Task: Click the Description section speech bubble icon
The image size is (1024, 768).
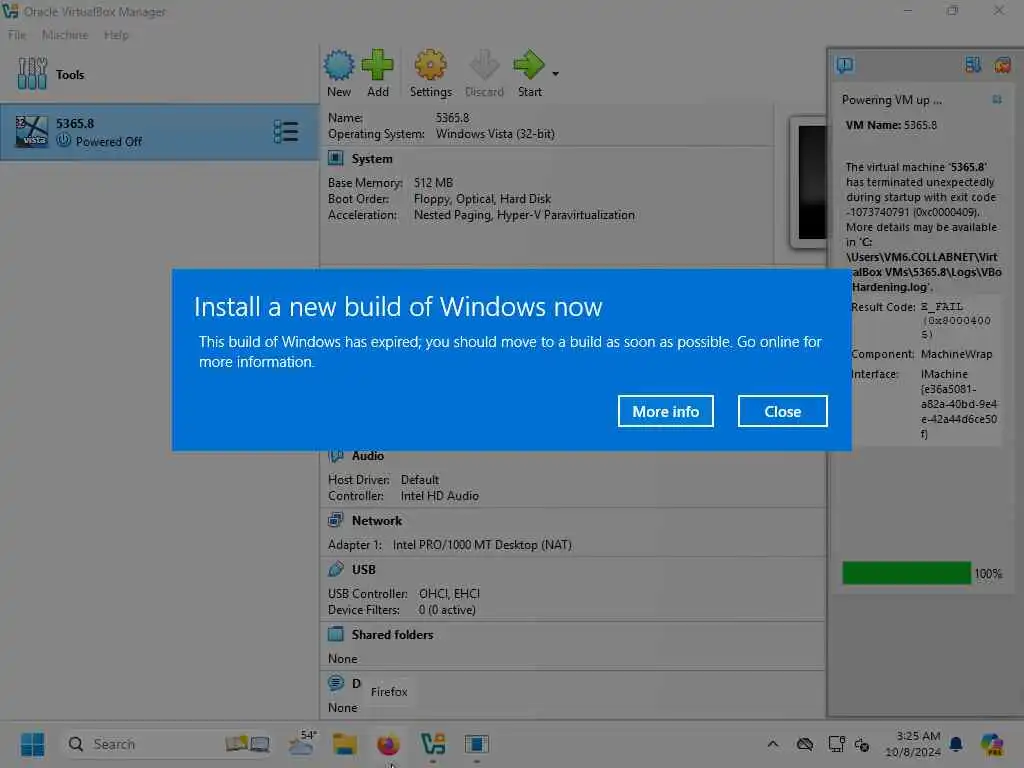Action: 336,682
